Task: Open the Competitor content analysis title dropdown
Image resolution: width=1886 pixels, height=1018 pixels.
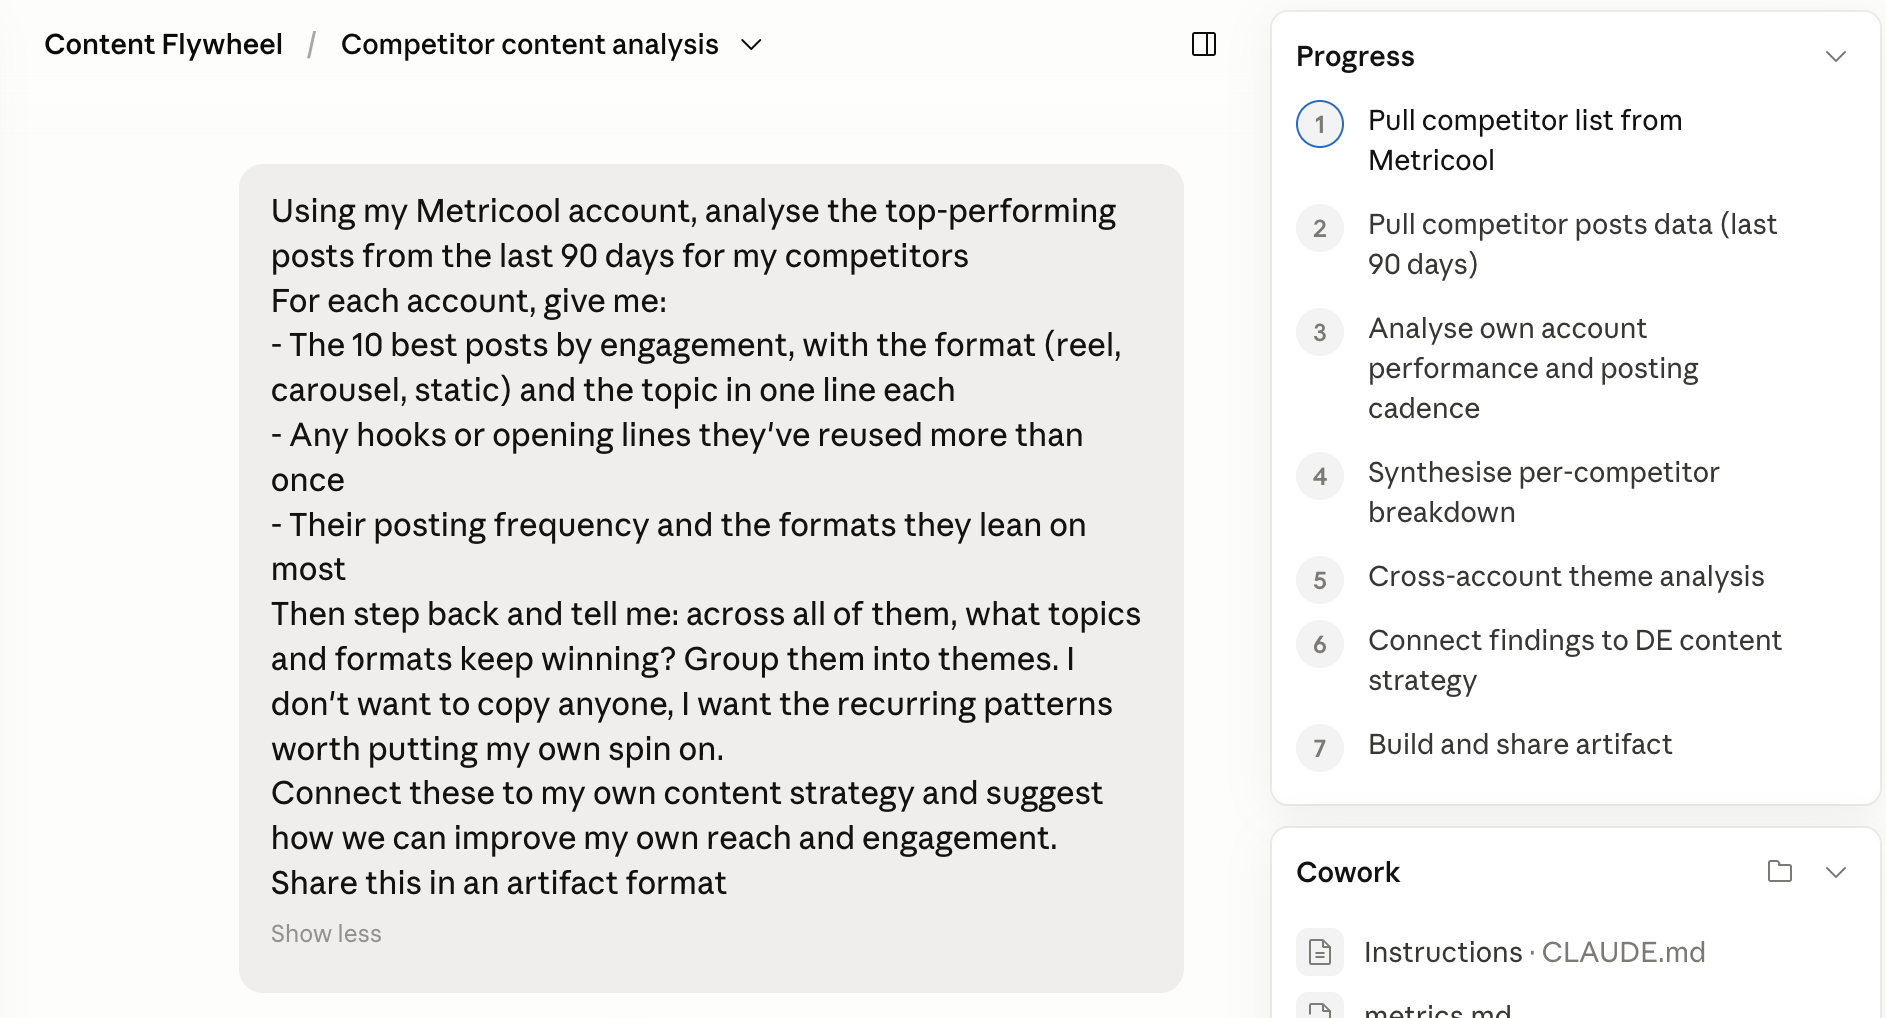Action: pyautogui.click(x=751, y=45)
